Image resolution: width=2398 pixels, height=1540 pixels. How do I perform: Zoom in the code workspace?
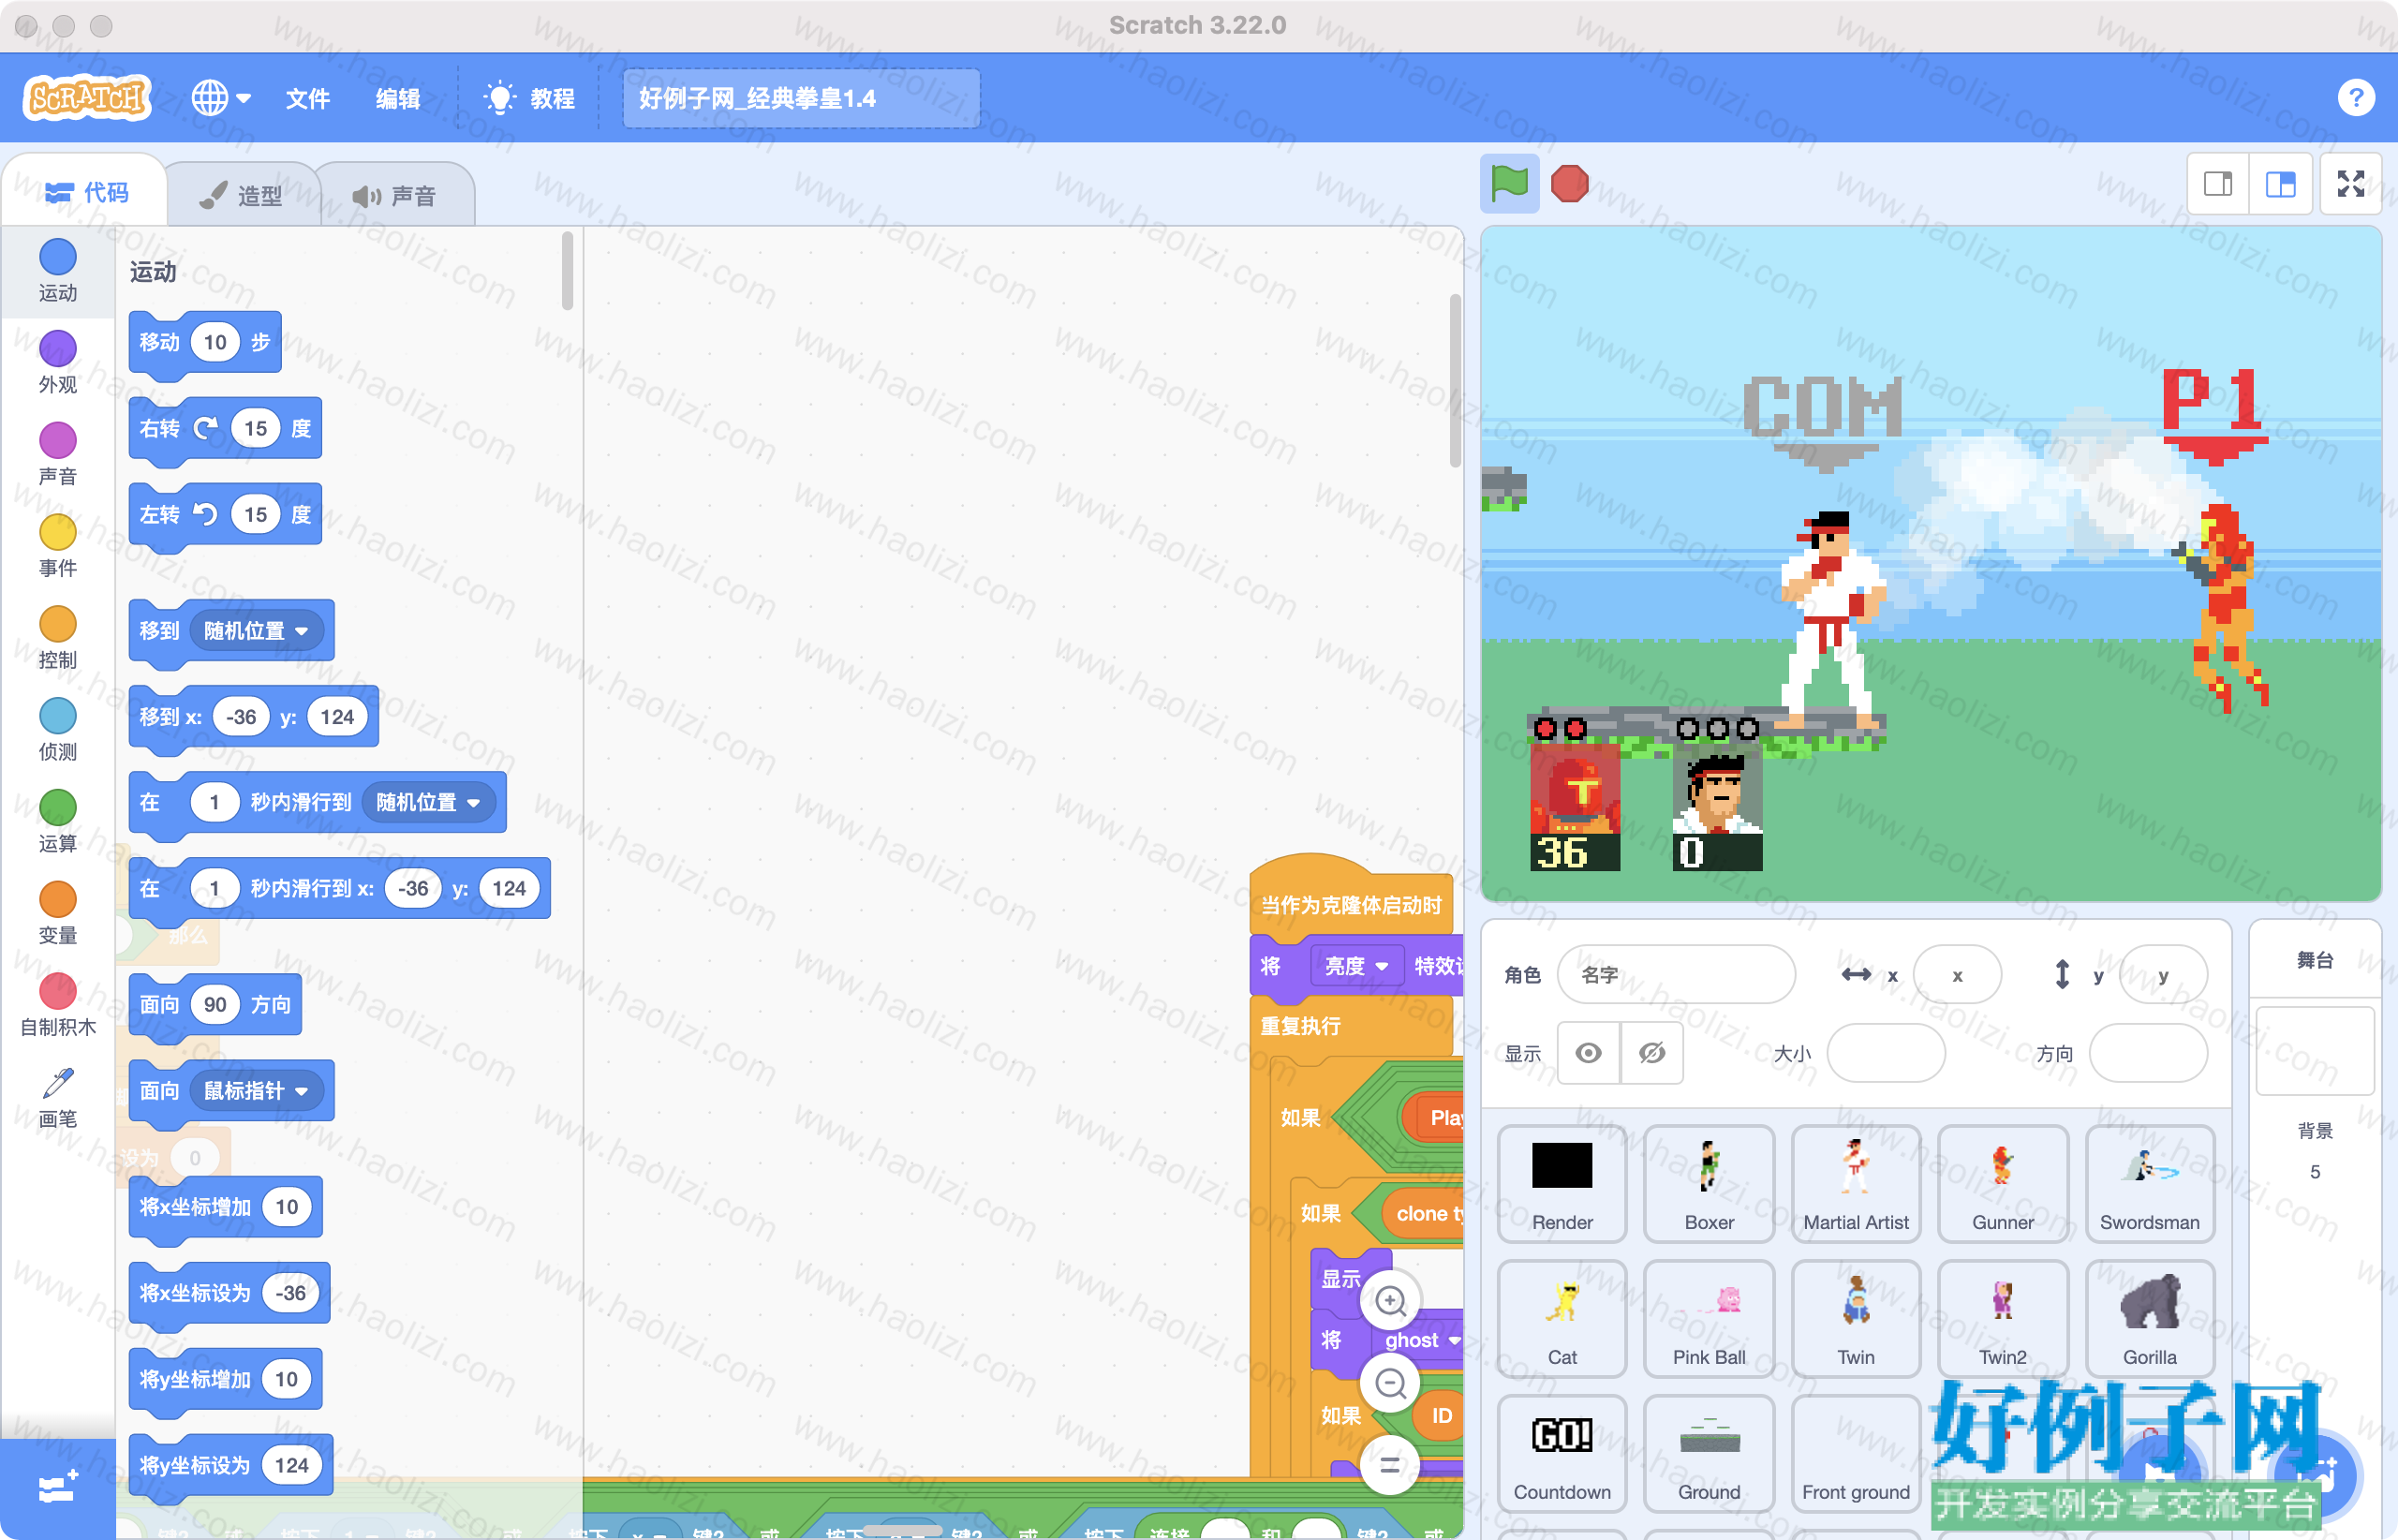click(1390, 1300)
